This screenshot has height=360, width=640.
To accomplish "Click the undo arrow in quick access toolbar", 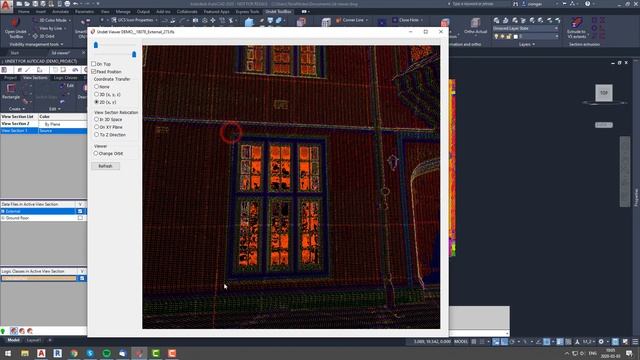I will [x=75, y=4].
